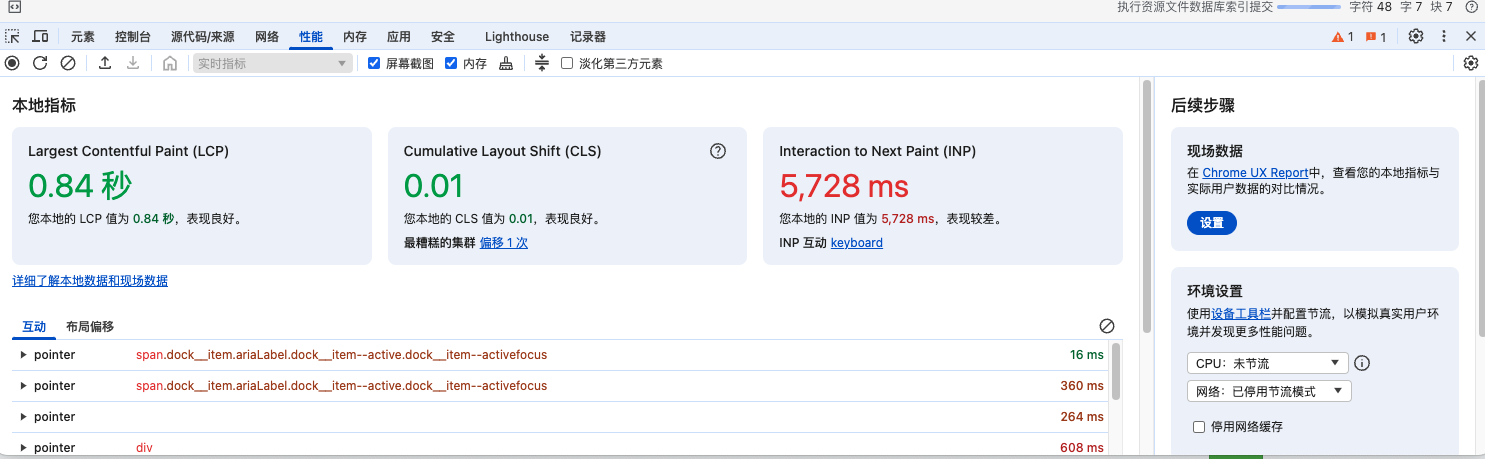This screenshot has height=459, width=1485.
Task: Click the 0.84 秒 LCP value
Action: click(80, 186)
